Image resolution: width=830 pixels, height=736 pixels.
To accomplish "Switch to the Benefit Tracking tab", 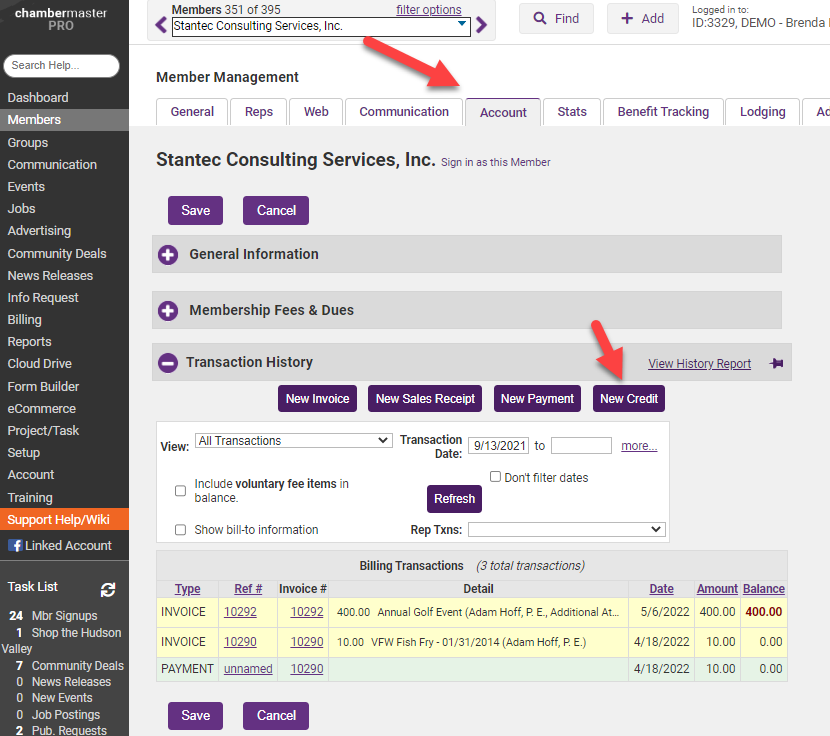I will tap(663, 112).
